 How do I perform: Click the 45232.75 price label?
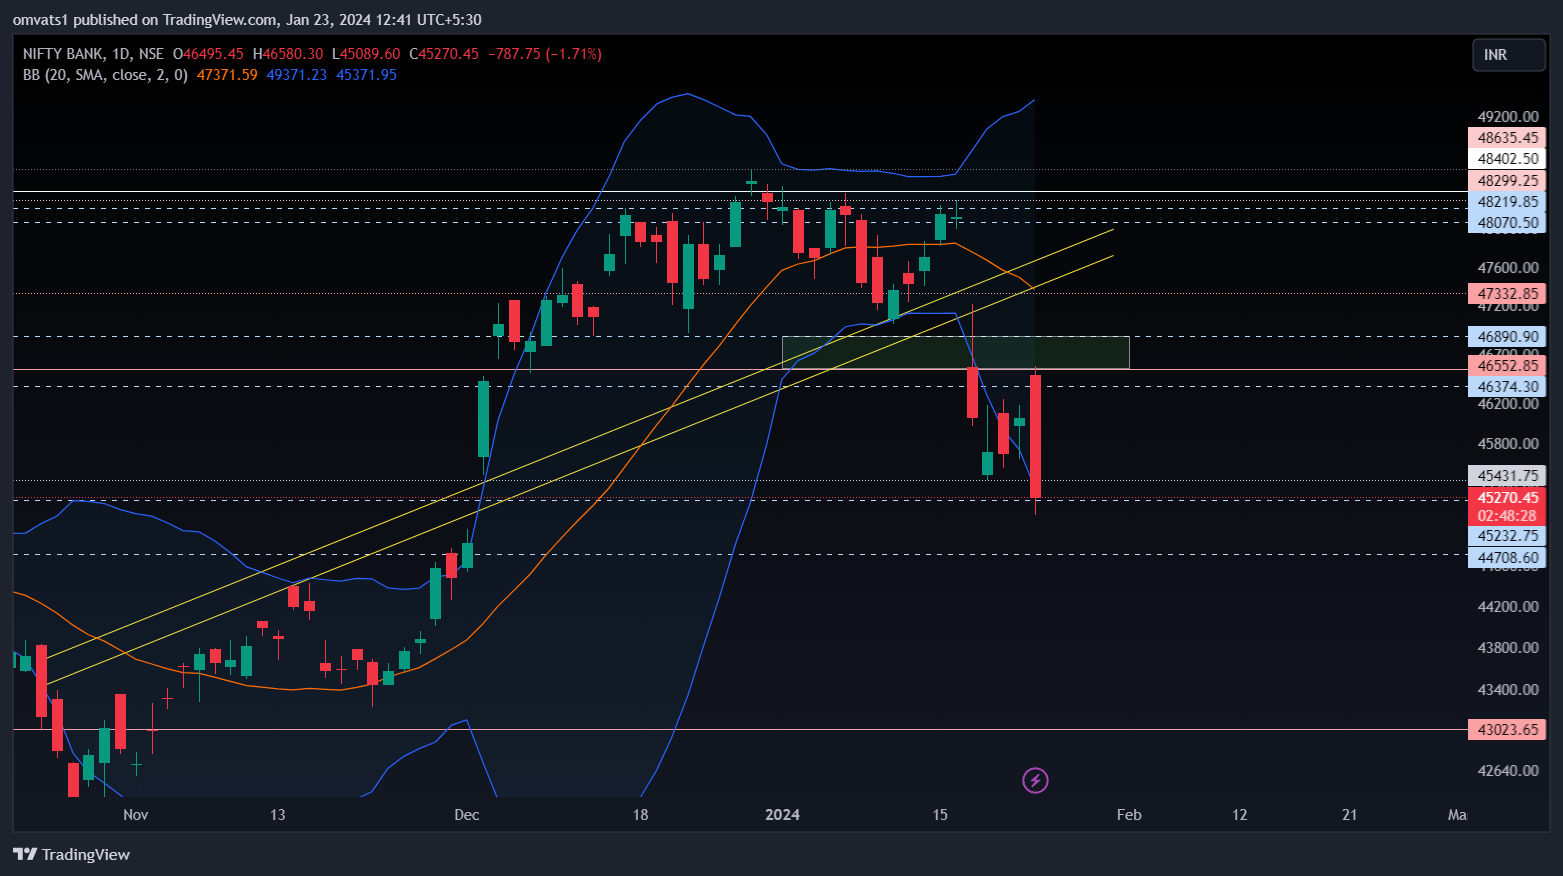1507,536
